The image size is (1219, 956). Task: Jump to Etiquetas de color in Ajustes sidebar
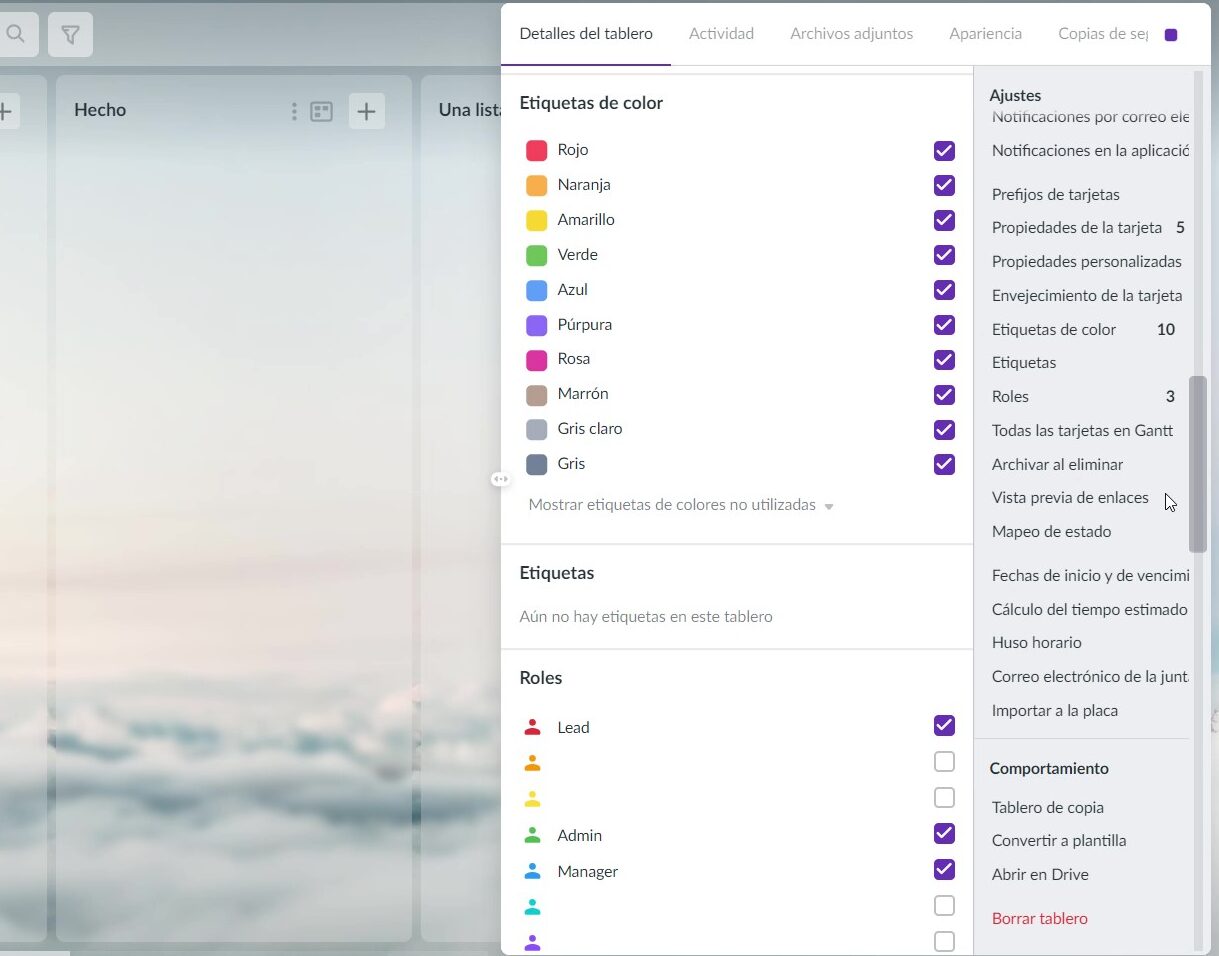[x=1054, y=330]
